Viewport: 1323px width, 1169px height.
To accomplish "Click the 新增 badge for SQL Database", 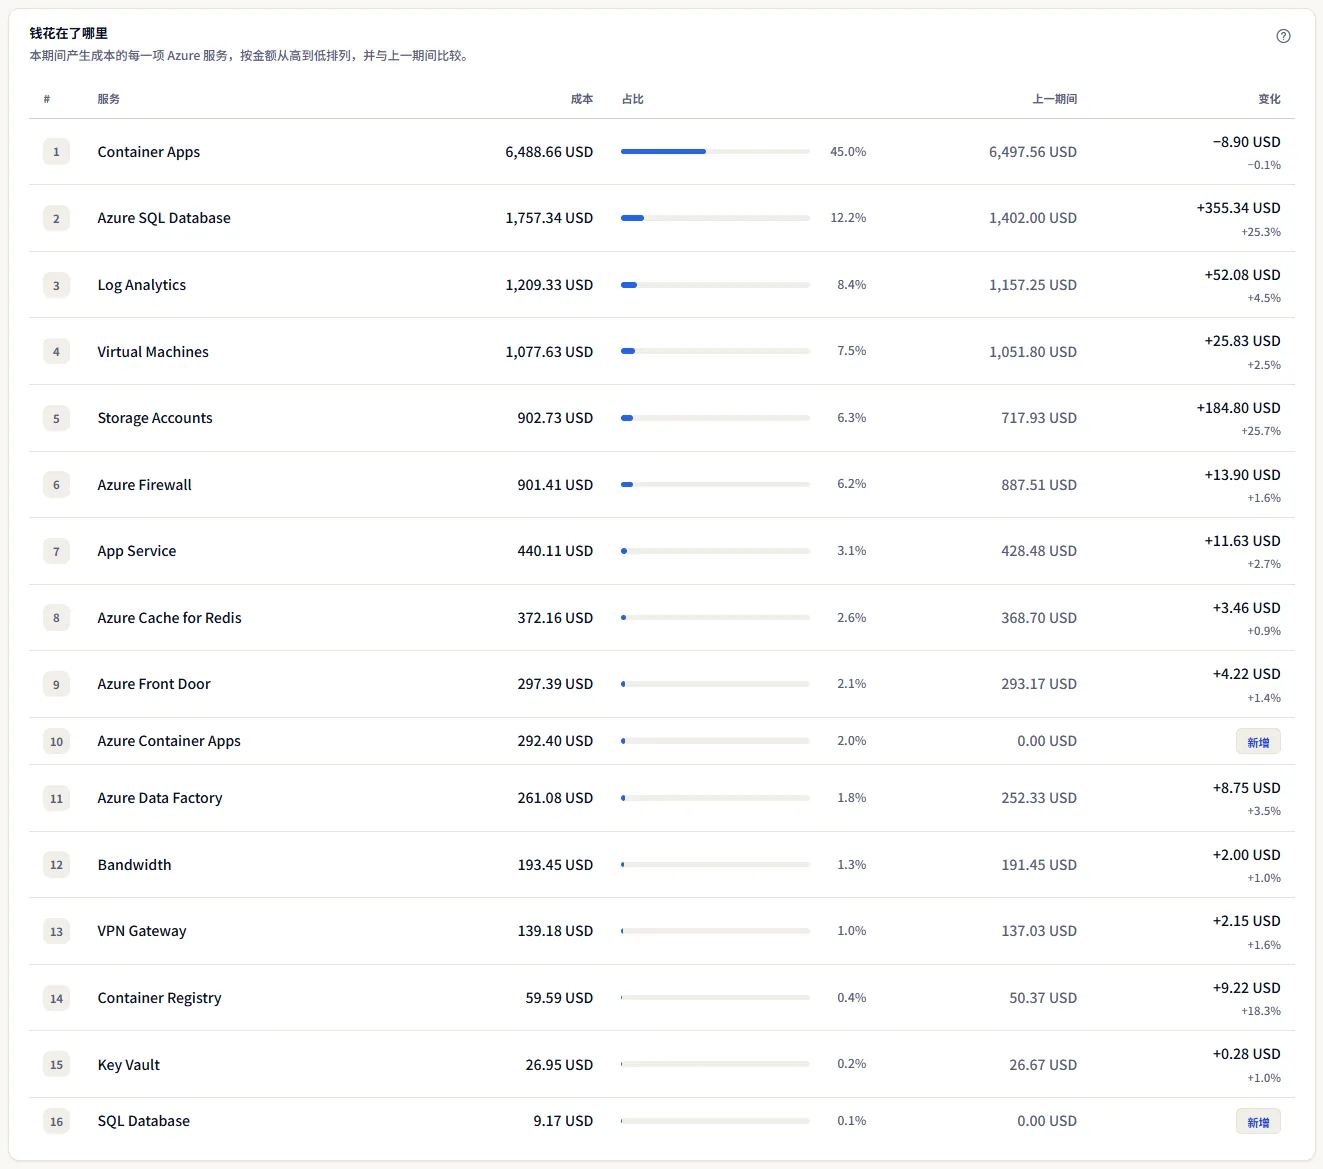I will coord(1258,1122).
